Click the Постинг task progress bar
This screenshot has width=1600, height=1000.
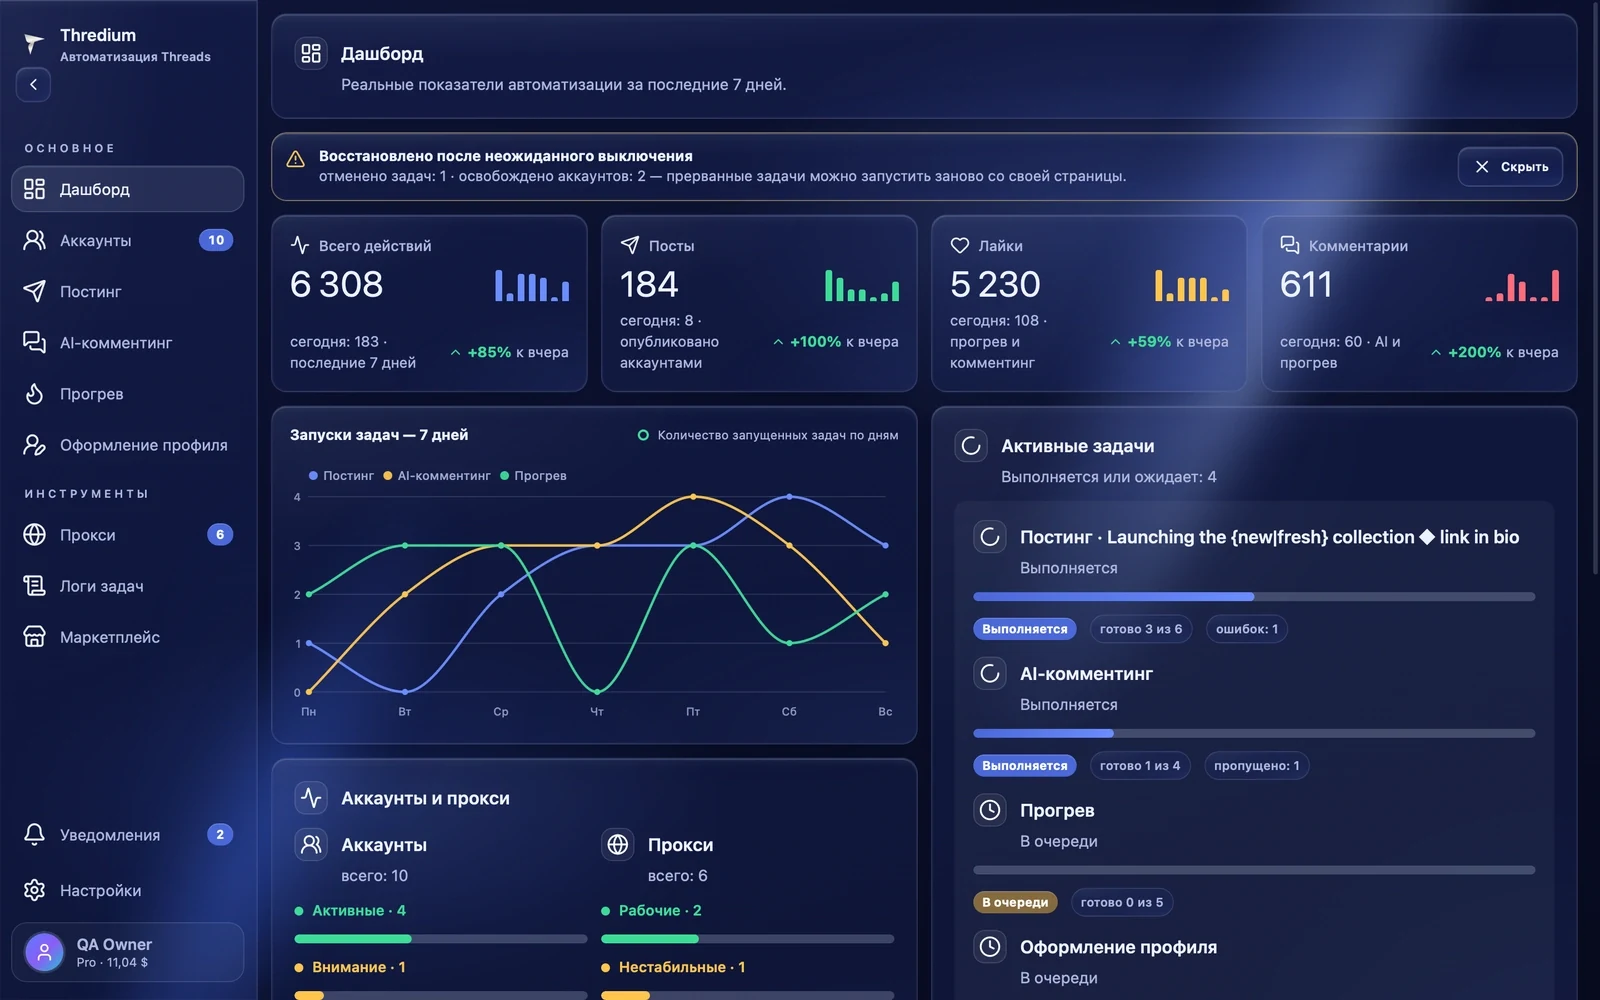point(1254,597)
